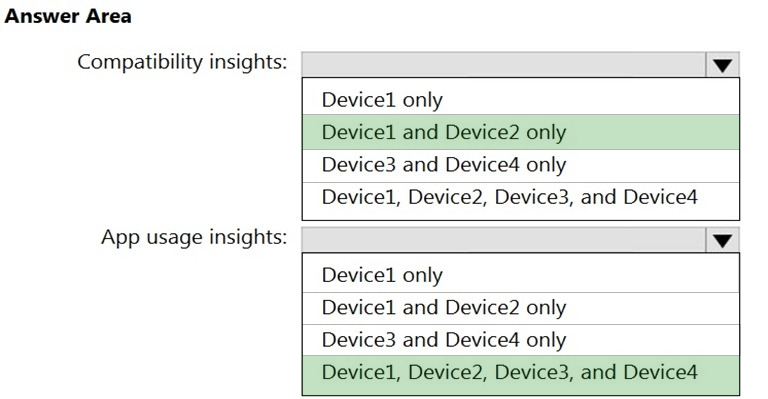Pick the green-highlighted answer in App usage list
This screenshot has height=399, width=768.
[521, 373]
